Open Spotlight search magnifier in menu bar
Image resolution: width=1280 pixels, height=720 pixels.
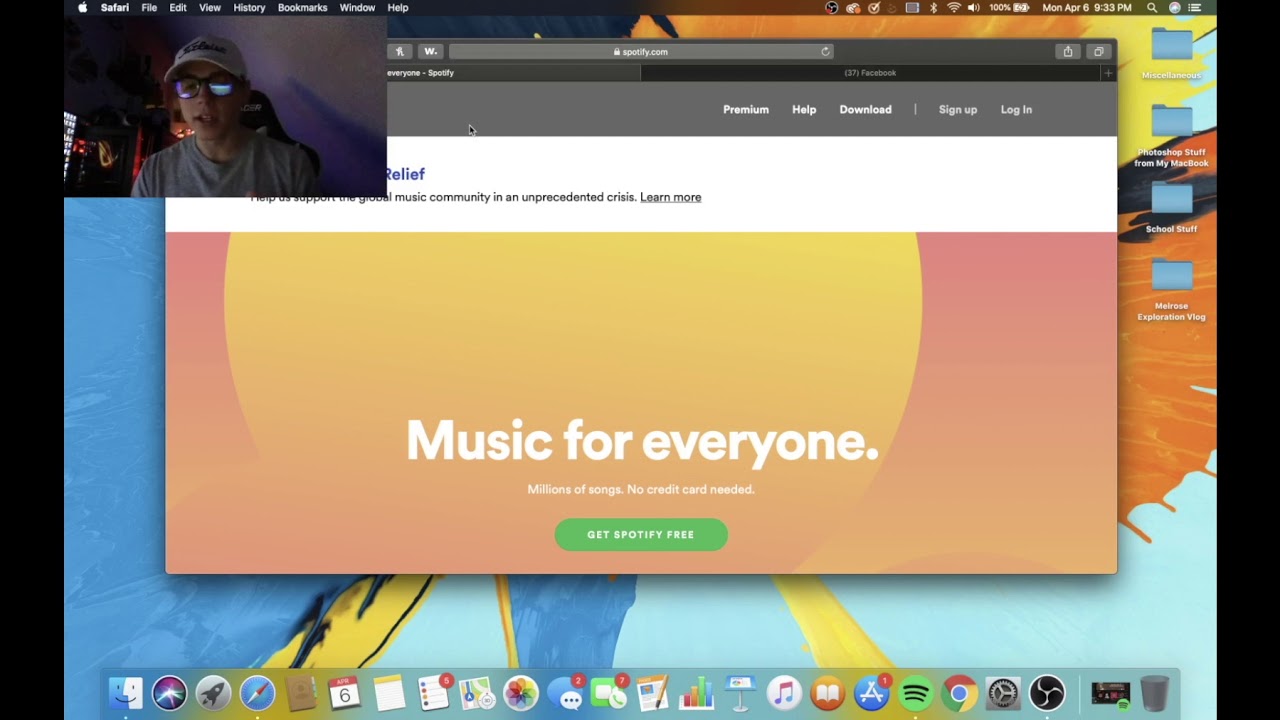[x=1152, y=7]
